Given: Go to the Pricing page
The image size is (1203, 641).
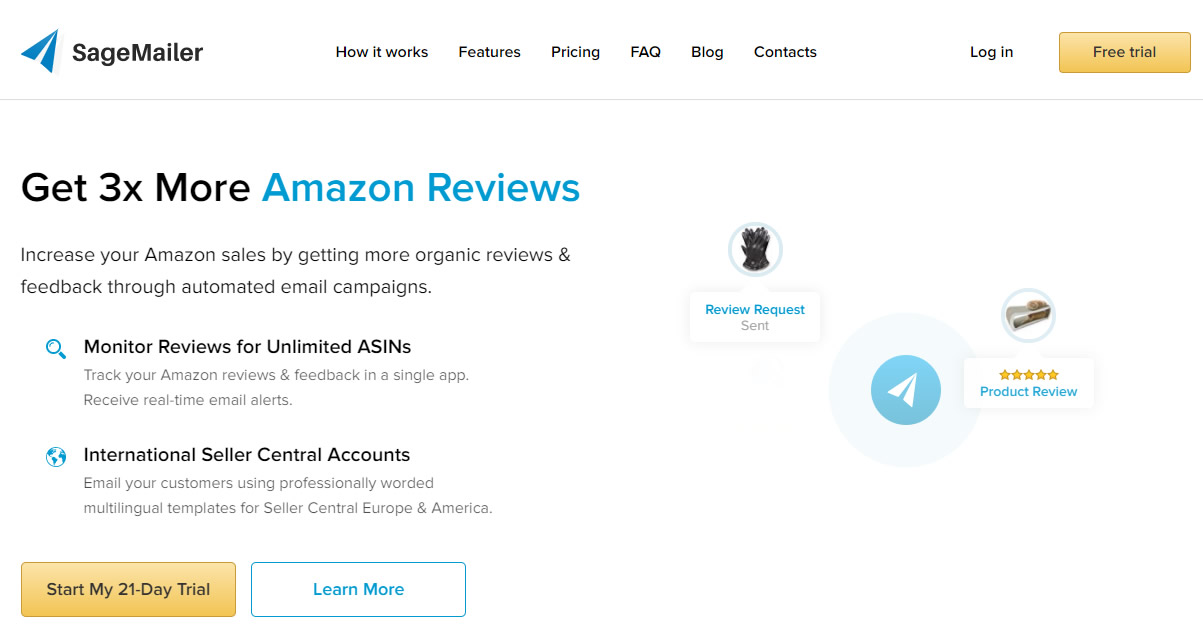Looking at the screenshot, I should click(576, 52).
